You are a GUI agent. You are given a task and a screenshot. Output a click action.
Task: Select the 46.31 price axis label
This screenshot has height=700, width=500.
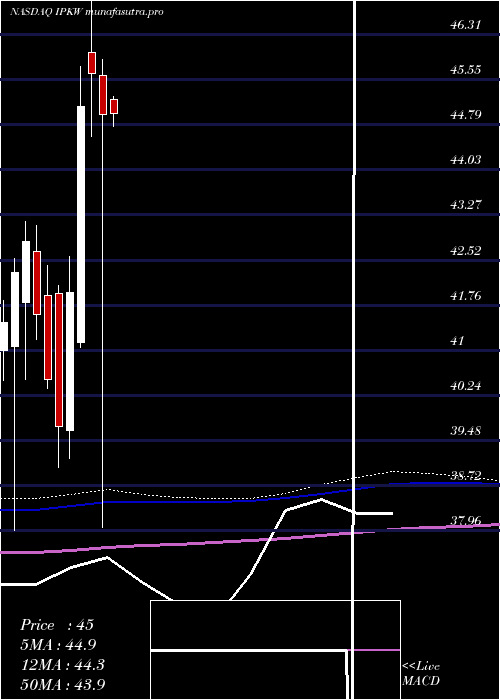(x=465, y=25)
